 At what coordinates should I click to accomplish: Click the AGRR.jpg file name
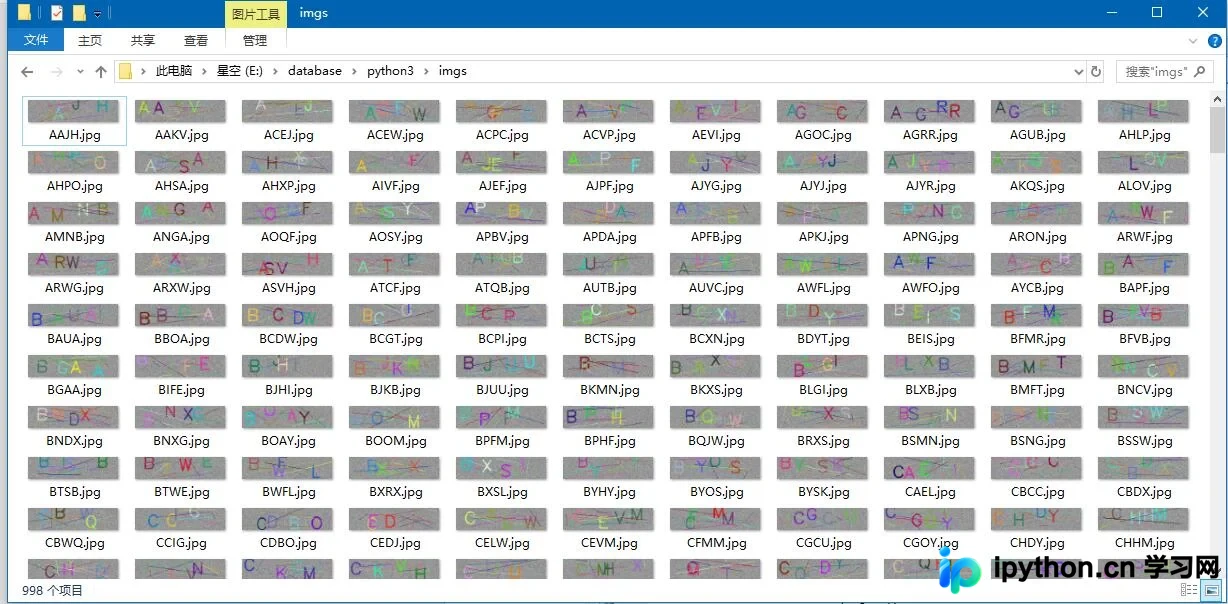pos(930,135)
